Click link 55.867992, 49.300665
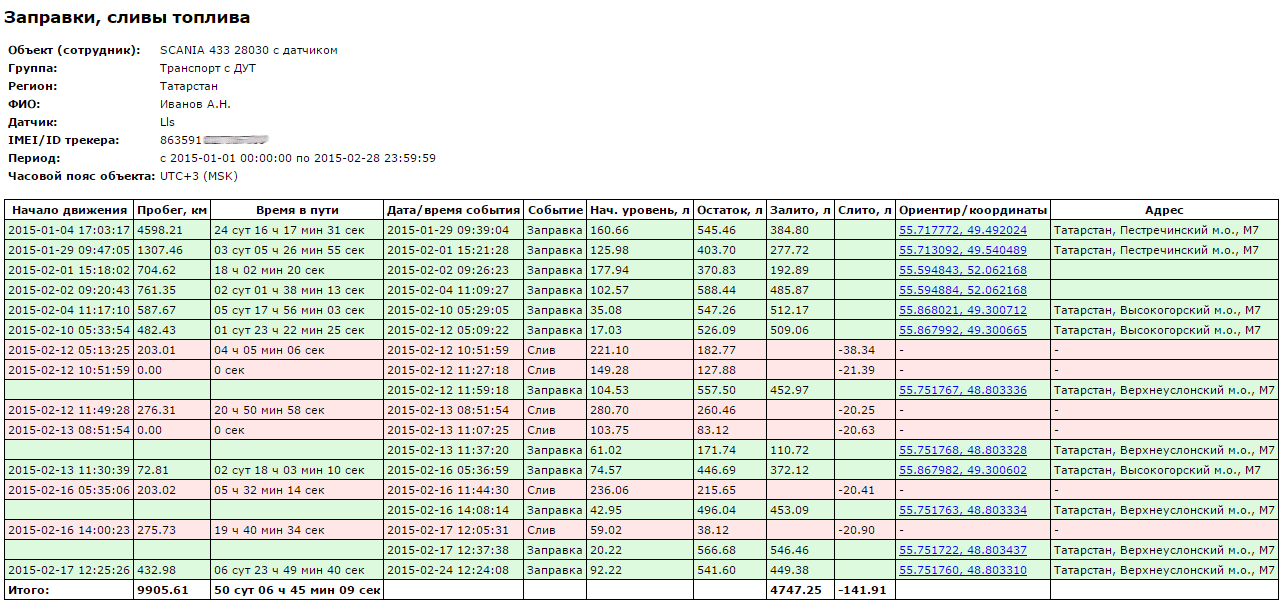 [962, 330]
